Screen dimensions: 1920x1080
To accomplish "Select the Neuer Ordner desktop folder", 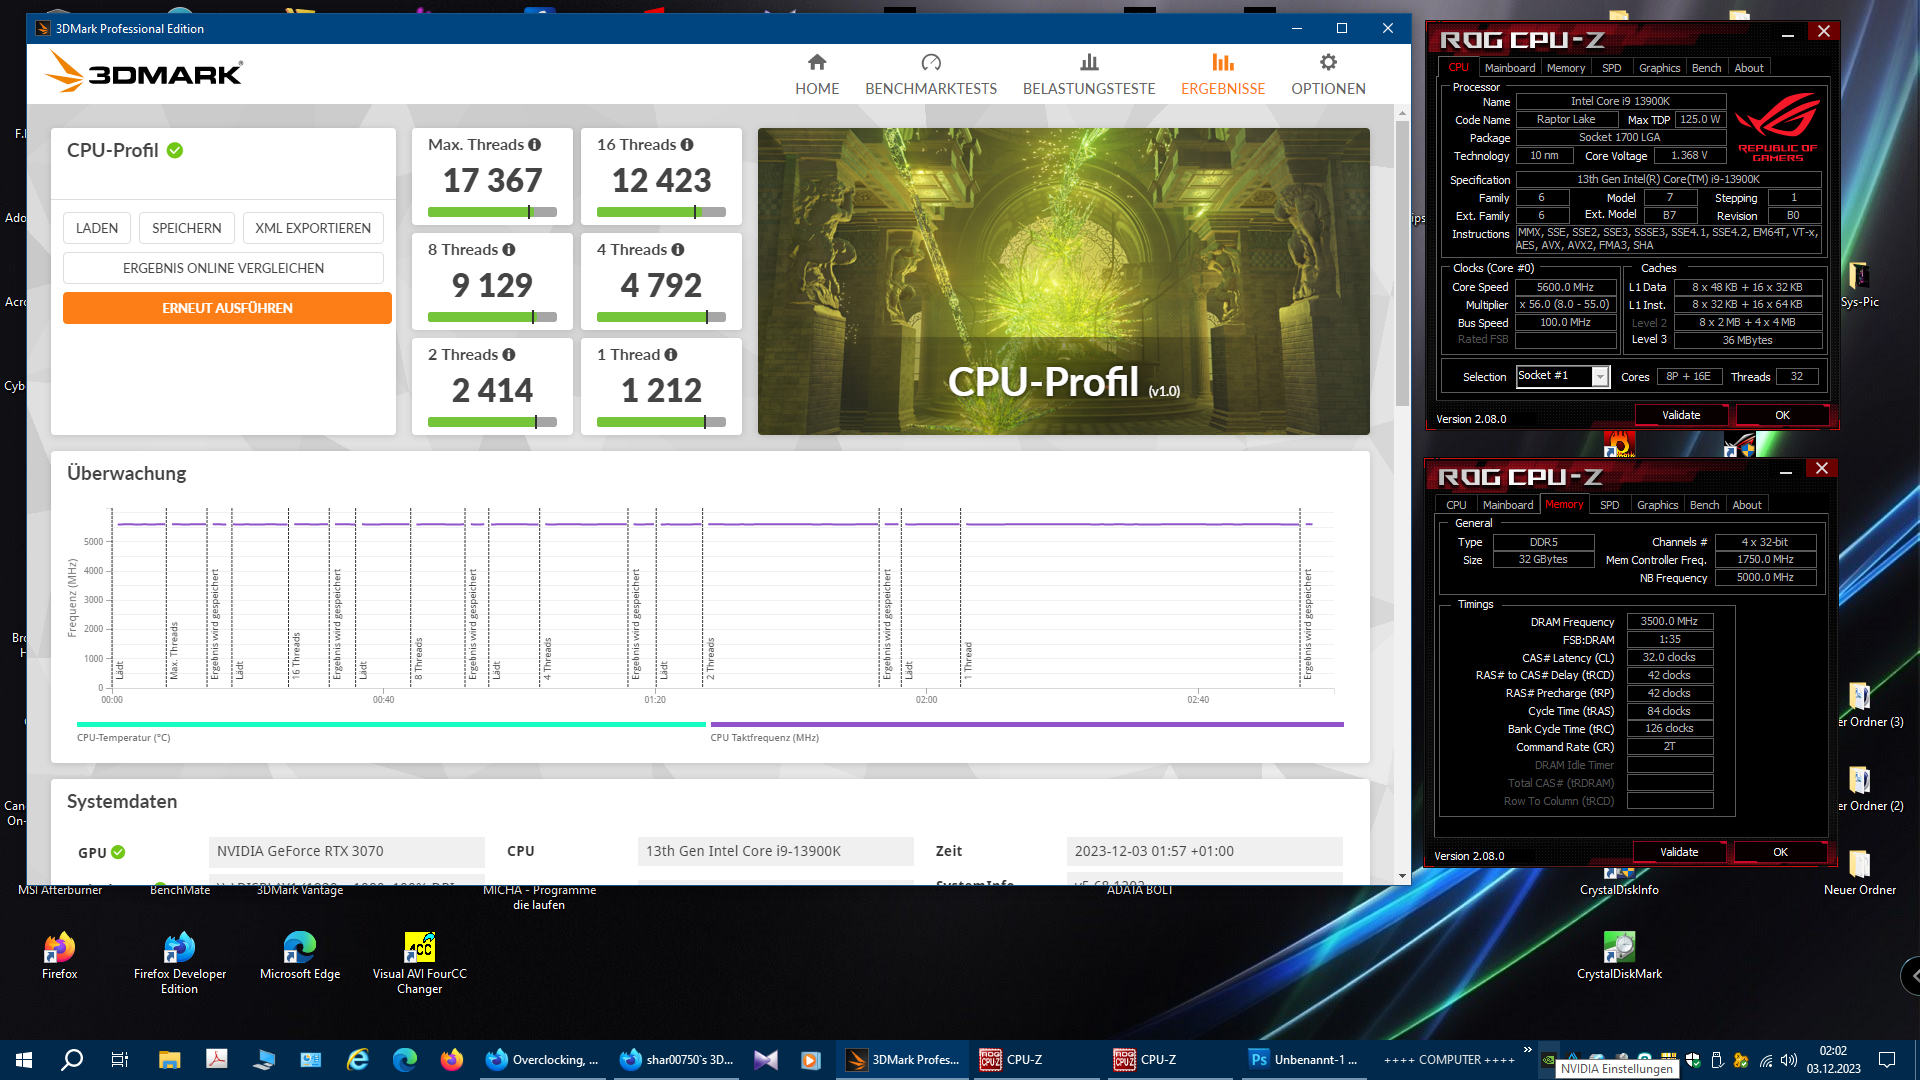I will [1859, 872].
